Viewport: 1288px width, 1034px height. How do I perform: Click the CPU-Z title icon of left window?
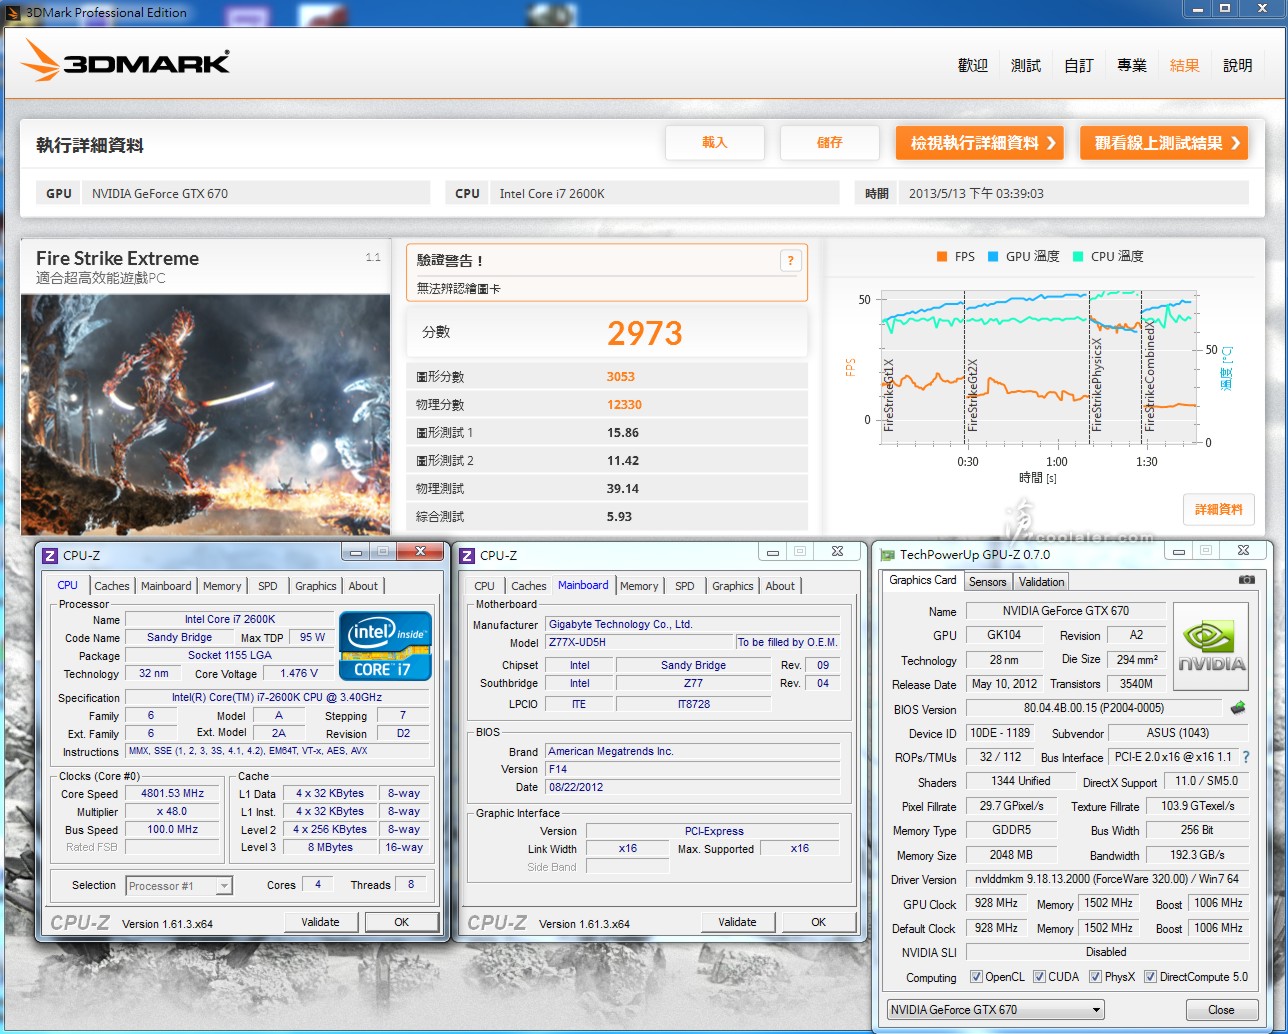[x=50, y=555]
